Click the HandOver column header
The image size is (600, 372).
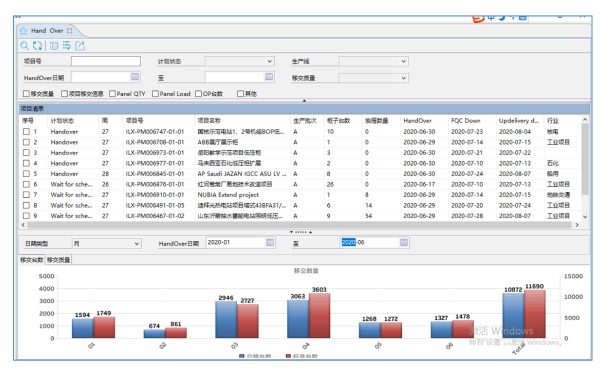tap(417, 121)
